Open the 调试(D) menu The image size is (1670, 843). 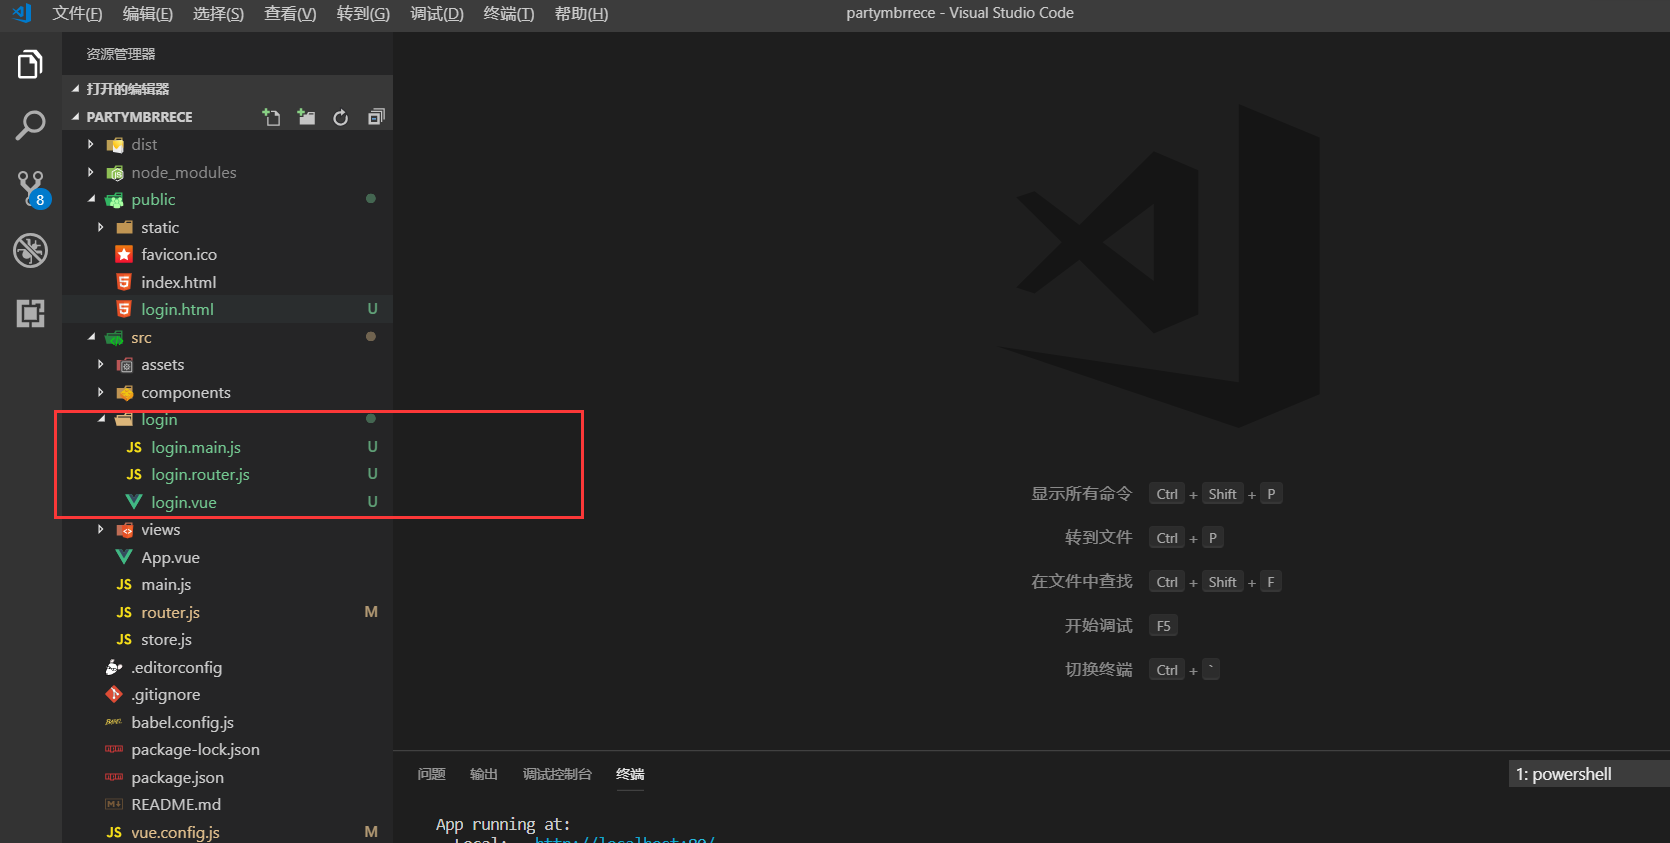point(437,13)
